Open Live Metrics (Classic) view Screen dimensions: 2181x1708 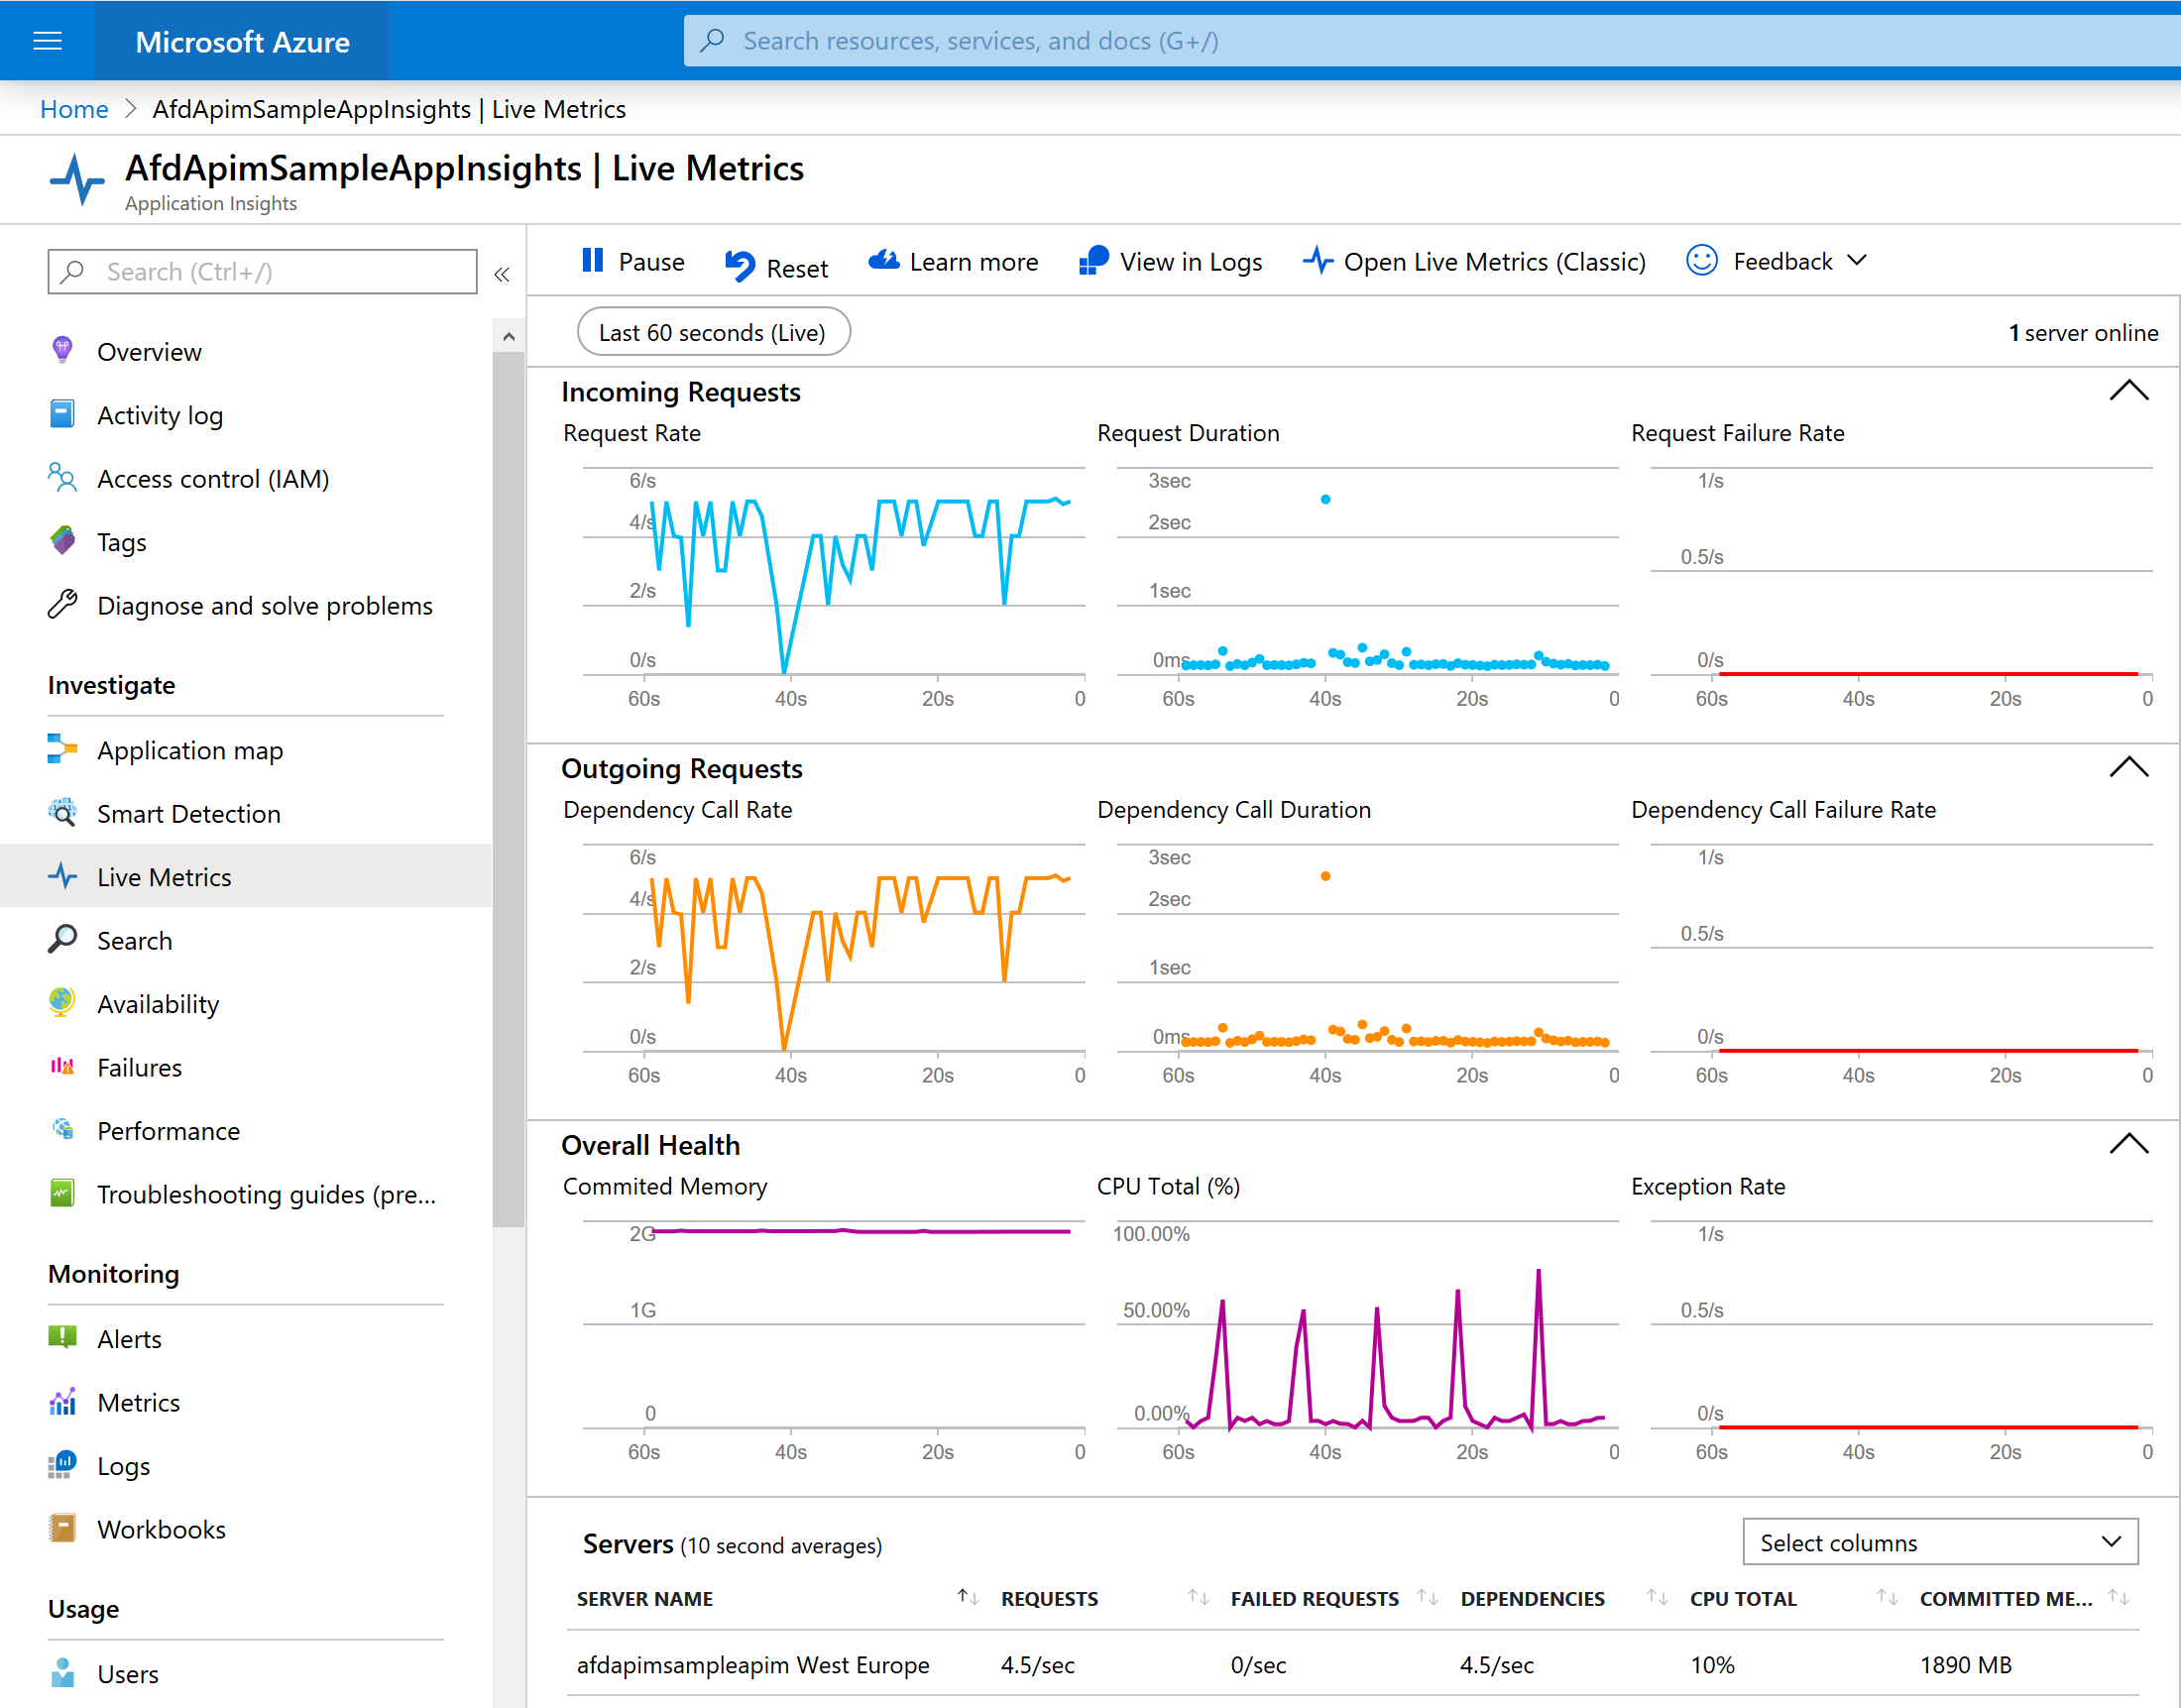pyautogui.click(x=1474, y=262)
